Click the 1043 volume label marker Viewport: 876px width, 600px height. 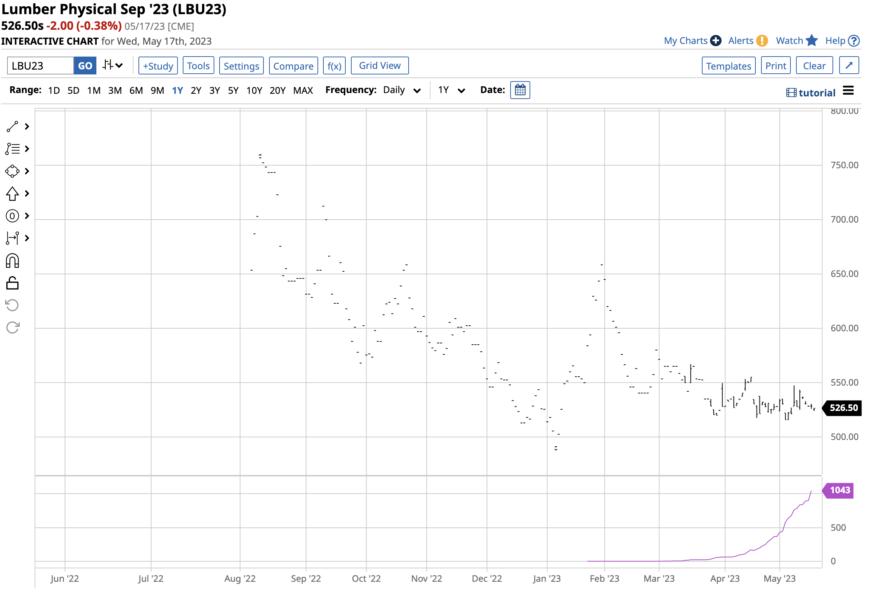coord(839,490)
